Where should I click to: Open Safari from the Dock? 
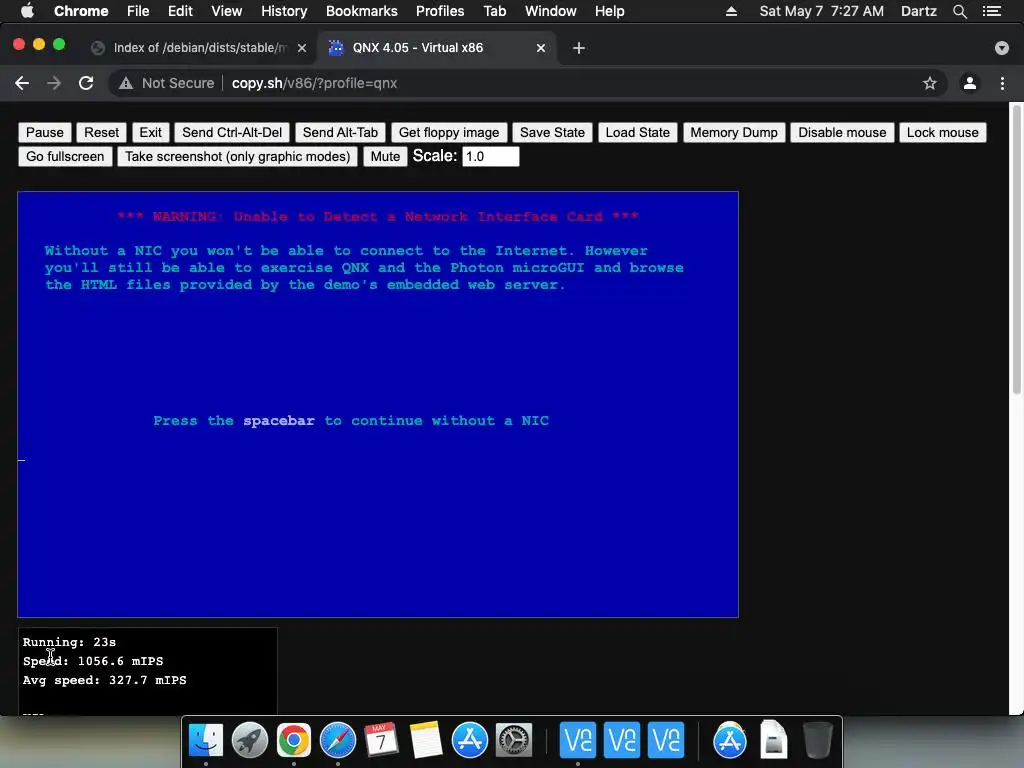338,740
